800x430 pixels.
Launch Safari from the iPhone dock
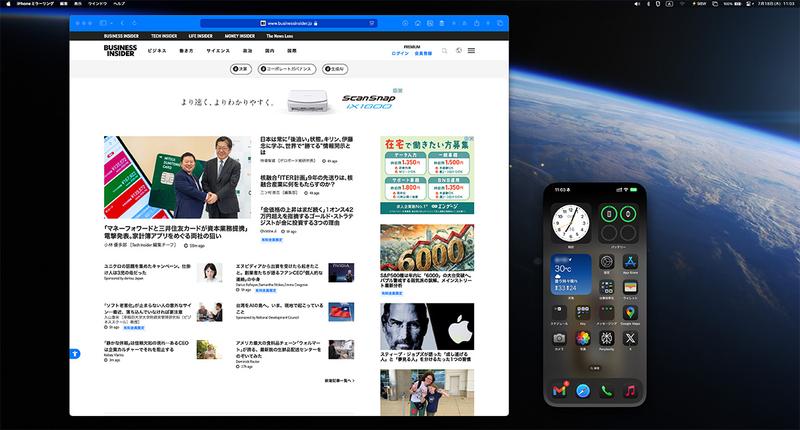583,391
